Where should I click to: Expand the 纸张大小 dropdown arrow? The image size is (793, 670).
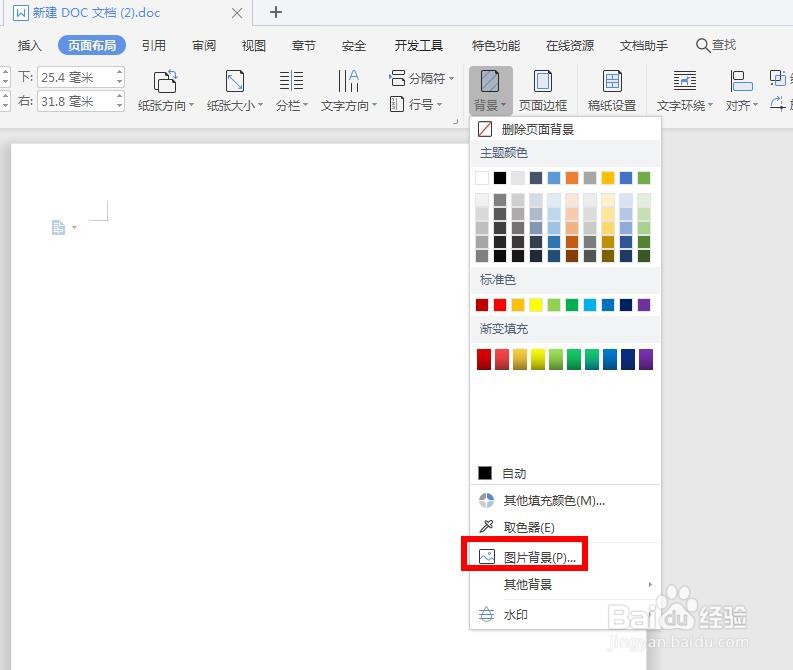[x=260, y=105]
